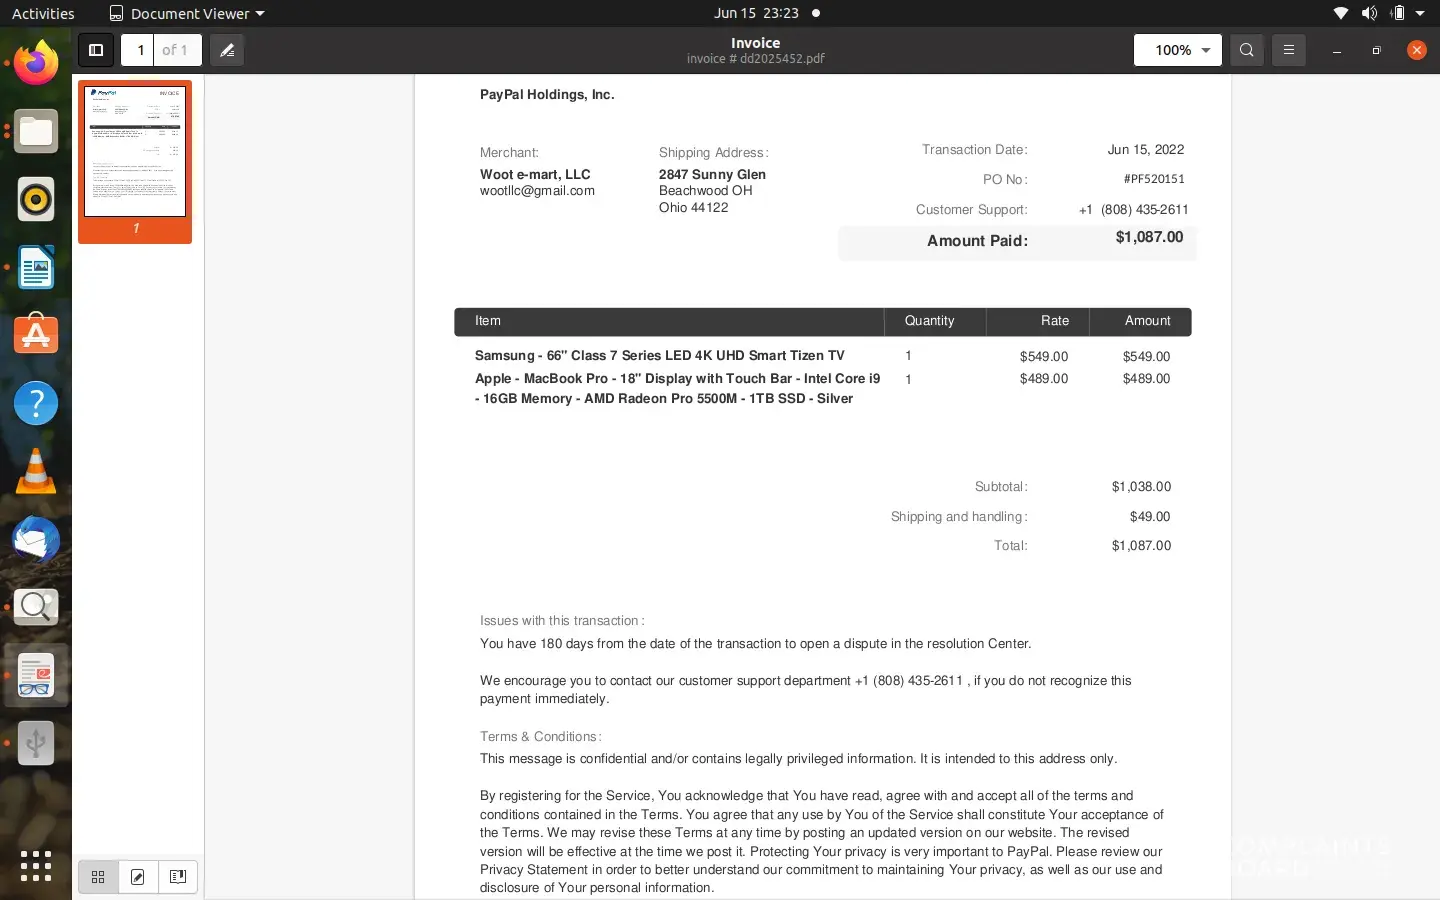The height and width of the screenshot is (900, 1440).
Task: Click the PO number '#PF520151'
Action: (x=1154, y=179)
